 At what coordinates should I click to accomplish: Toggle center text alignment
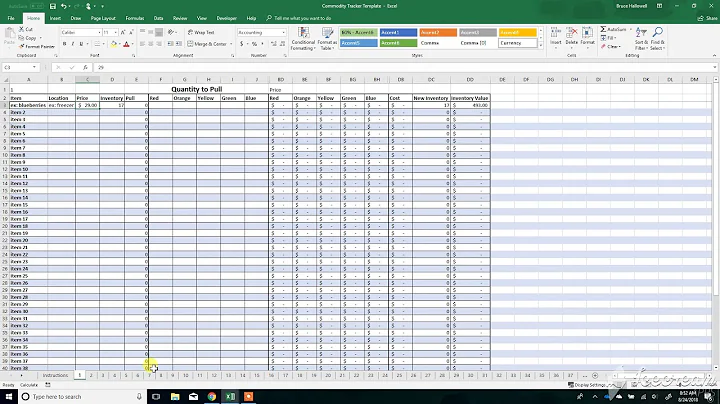(x=151, y=44)
